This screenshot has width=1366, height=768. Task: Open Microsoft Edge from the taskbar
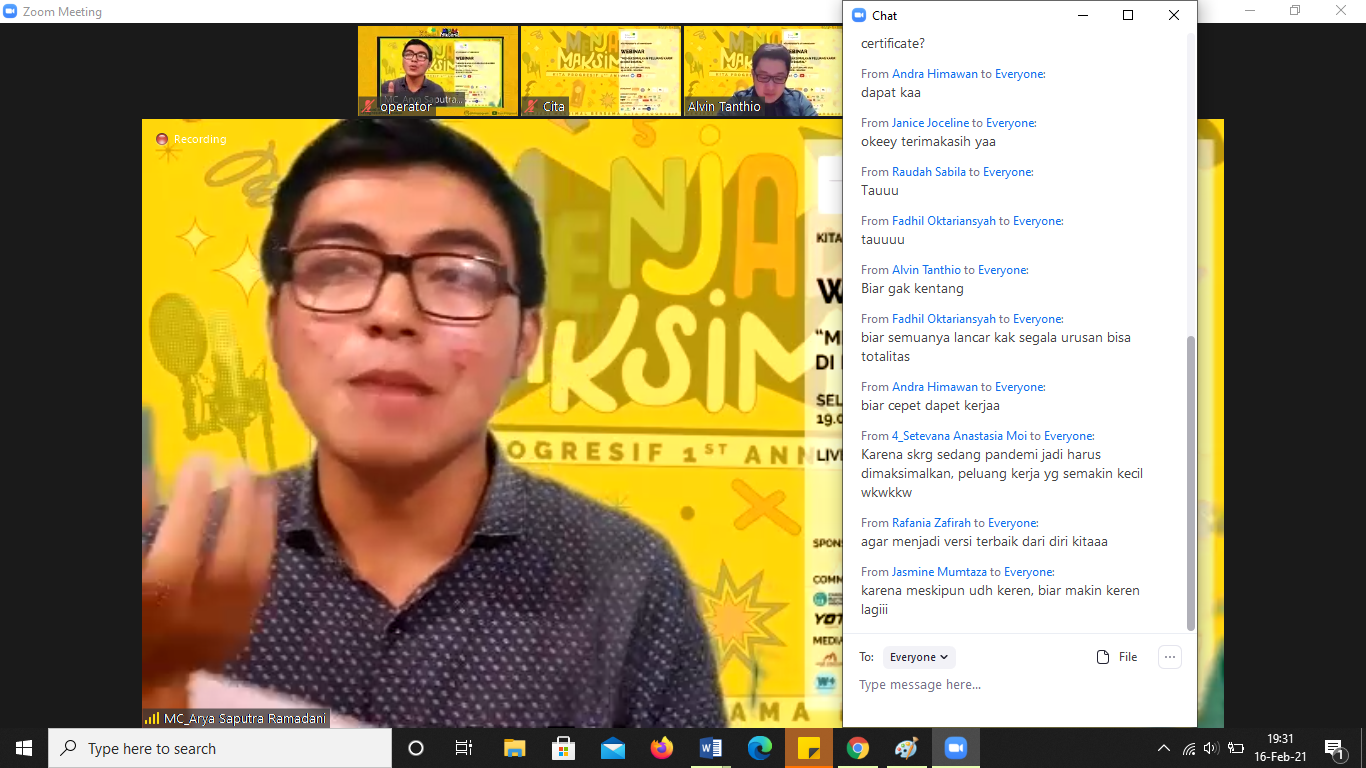click(760, 748)
